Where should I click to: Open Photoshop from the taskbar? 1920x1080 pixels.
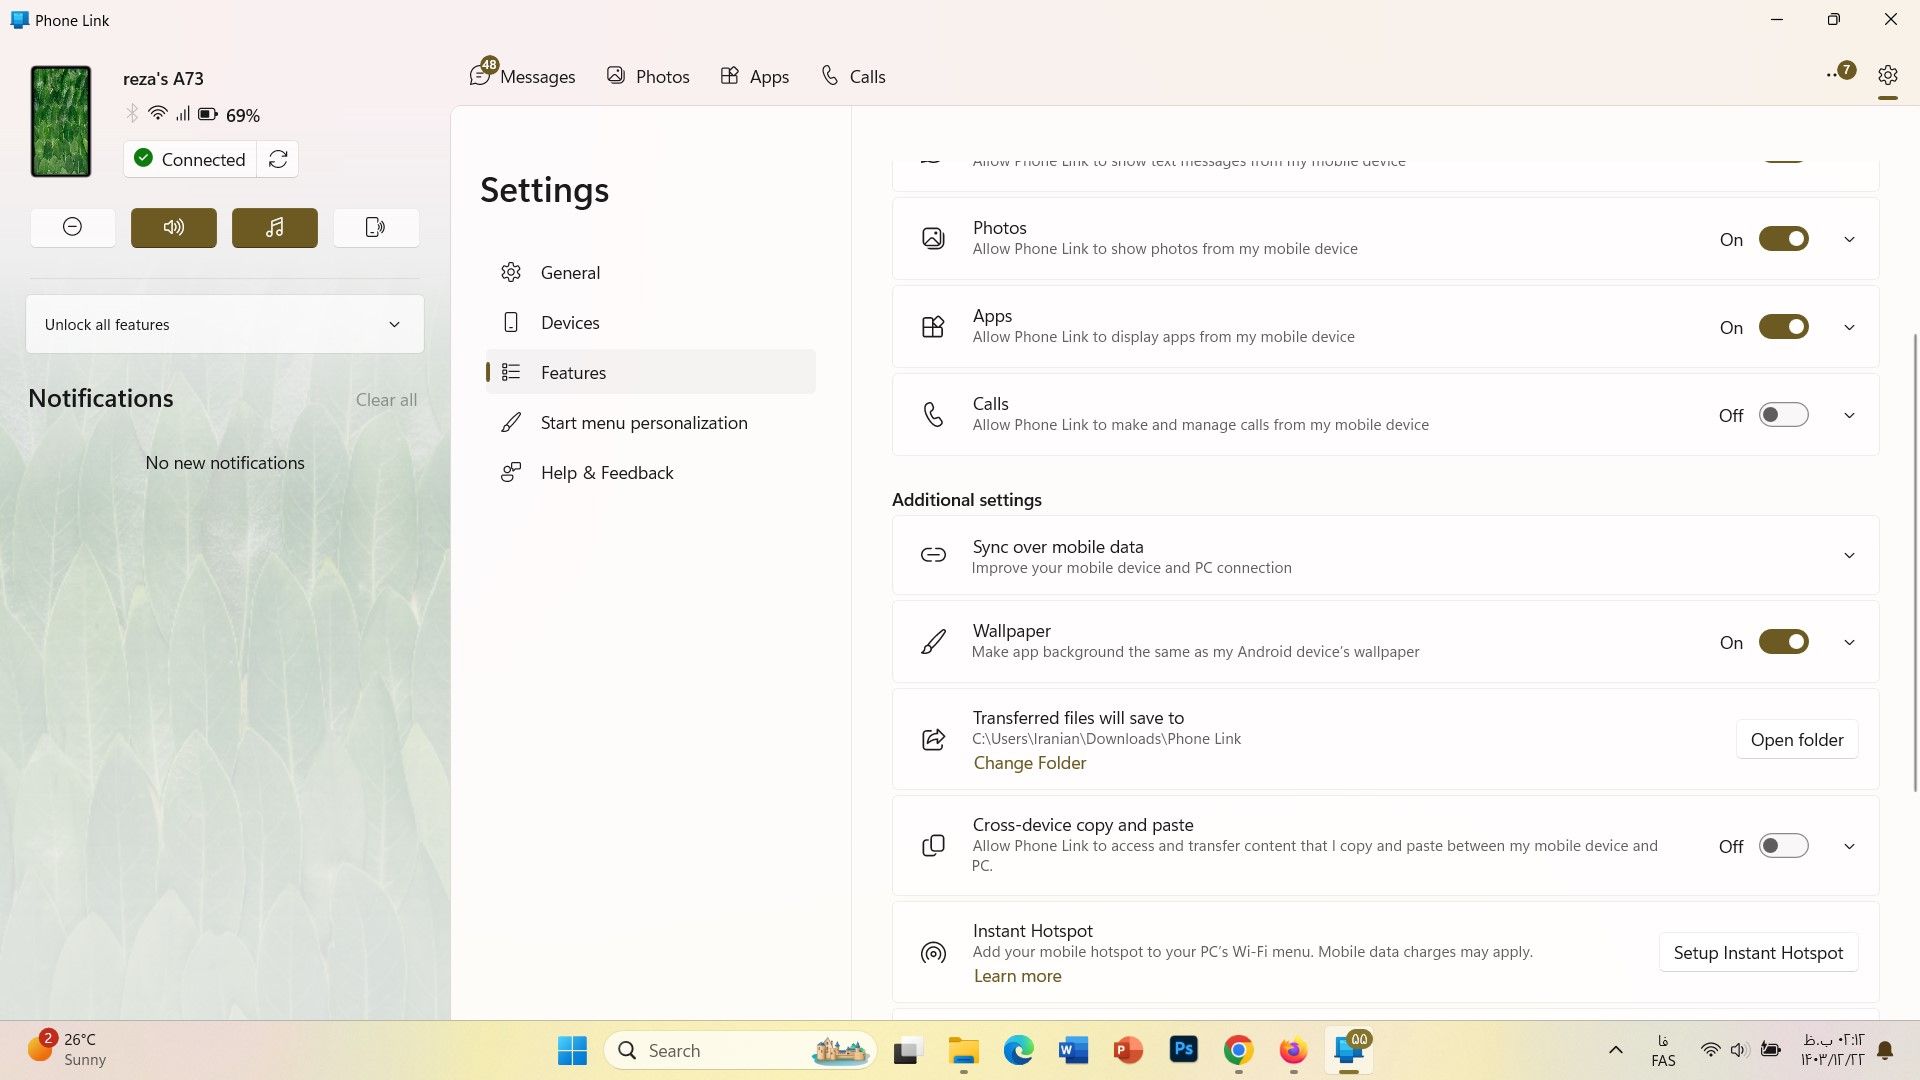pos(1183,1049)
